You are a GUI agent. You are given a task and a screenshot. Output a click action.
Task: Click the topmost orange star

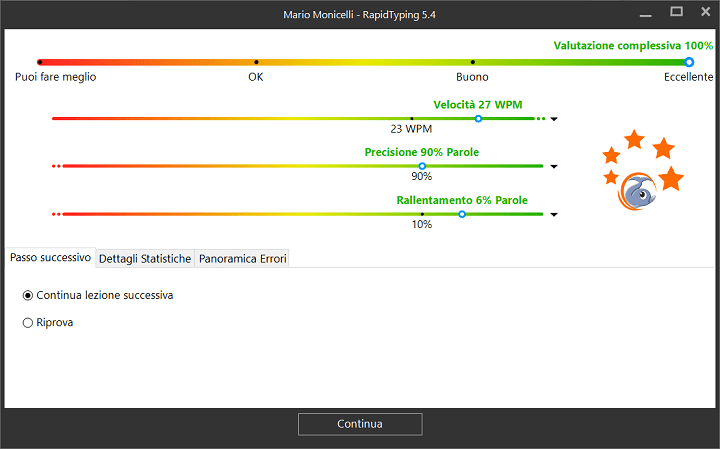(x=634, y=139)
